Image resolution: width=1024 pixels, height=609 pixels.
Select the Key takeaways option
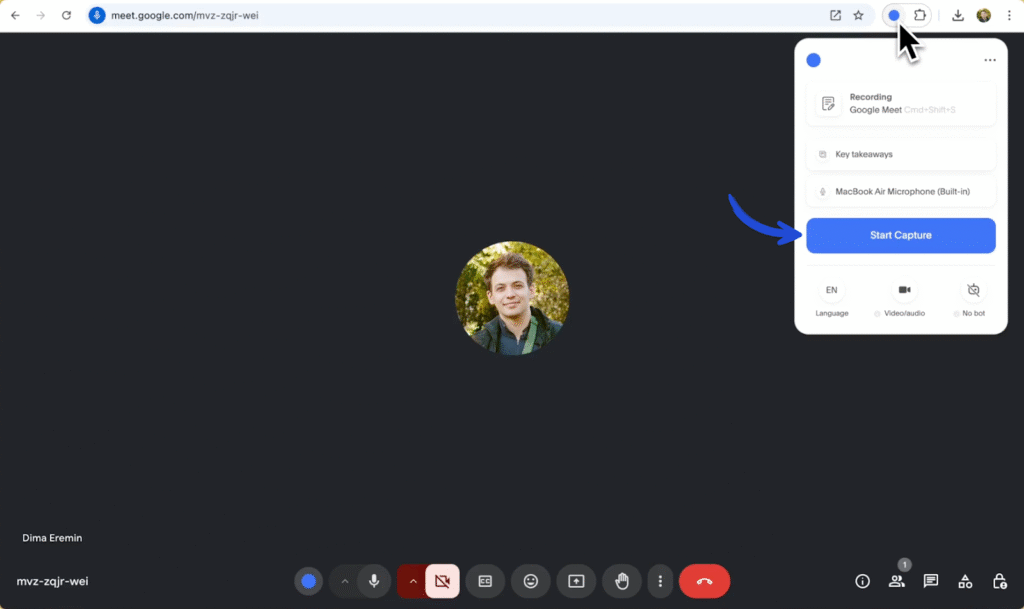(x=900, y=153)
